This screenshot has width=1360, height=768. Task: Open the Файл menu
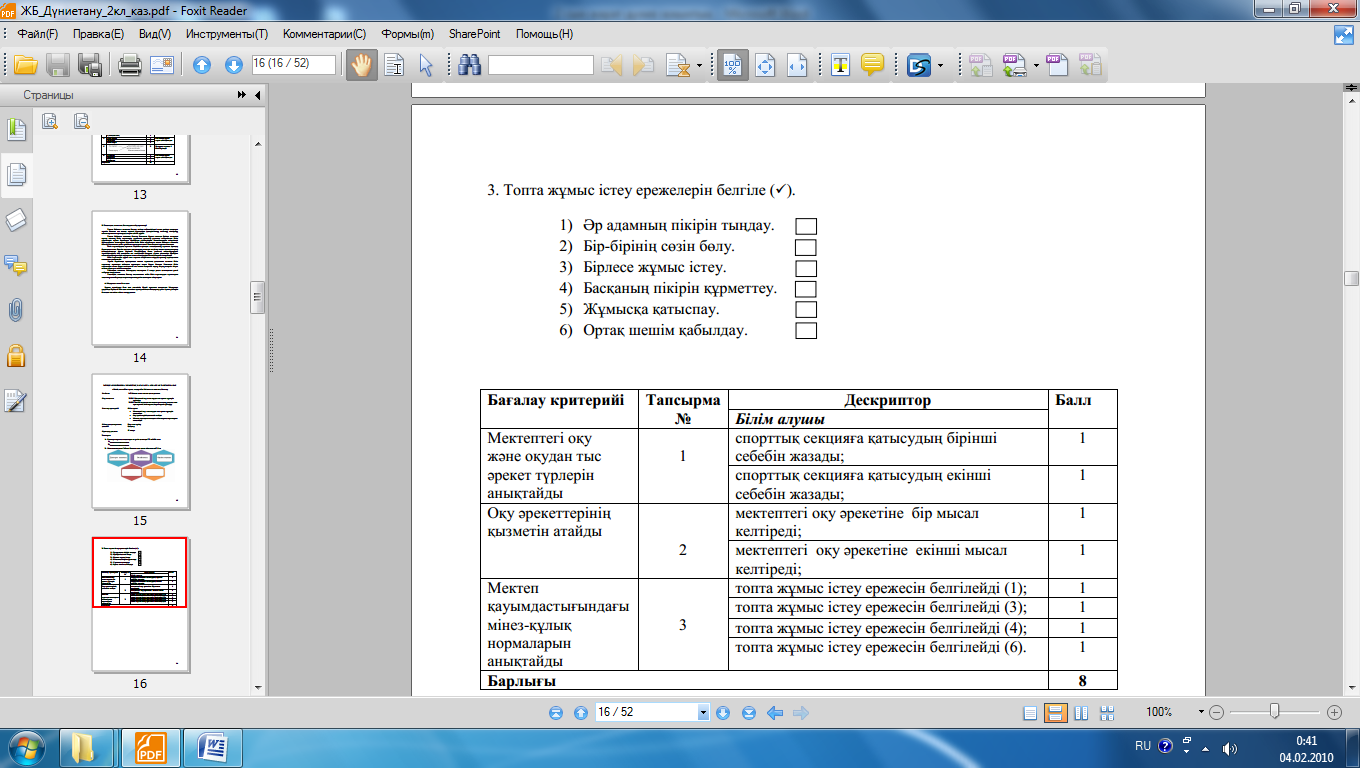tap(38, 33)
